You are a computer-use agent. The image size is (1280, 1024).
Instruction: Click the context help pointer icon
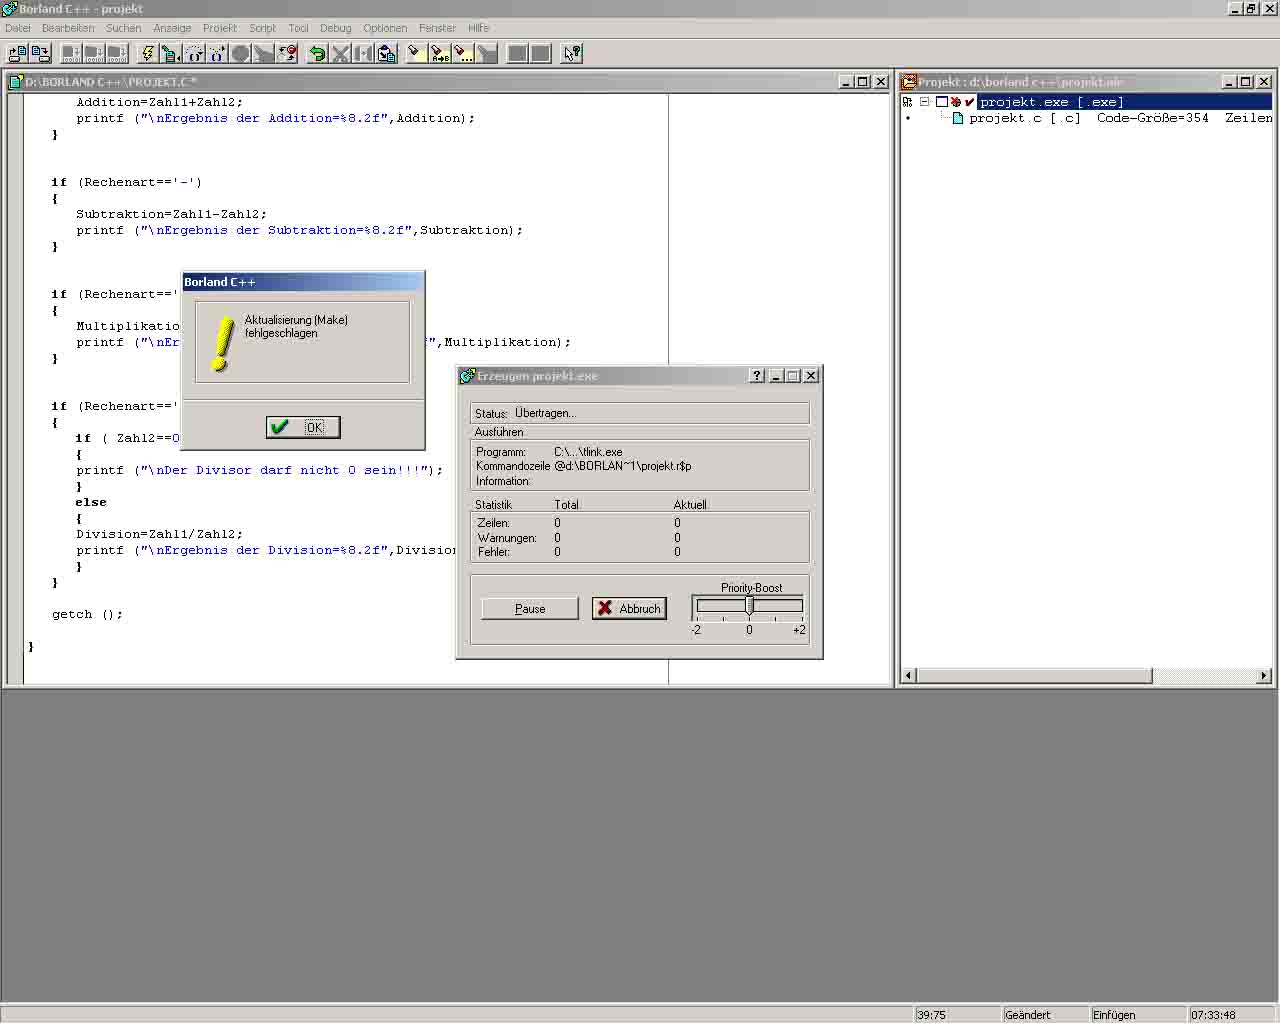coord(572,53)
